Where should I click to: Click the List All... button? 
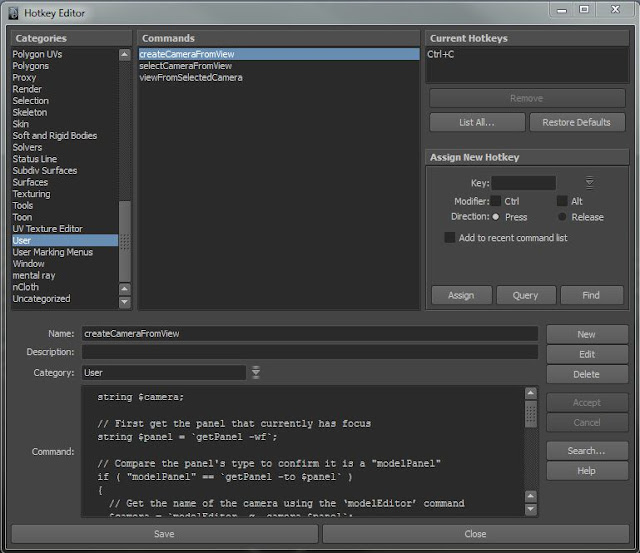(x=477, y=122)
